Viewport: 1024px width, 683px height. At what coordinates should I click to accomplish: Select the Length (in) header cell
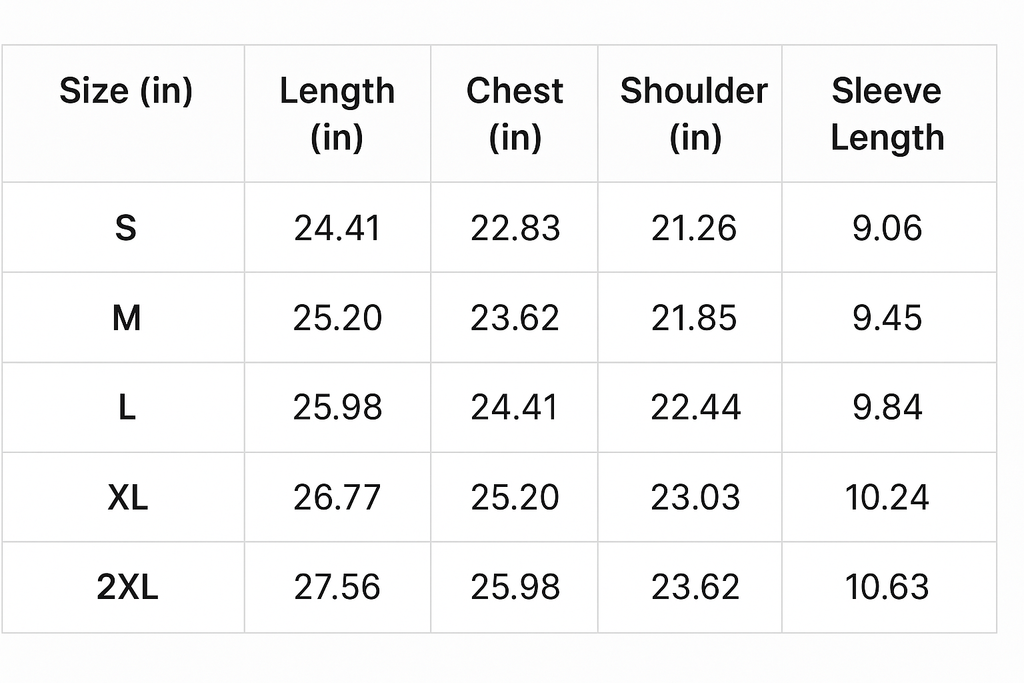tap(337, 114)
